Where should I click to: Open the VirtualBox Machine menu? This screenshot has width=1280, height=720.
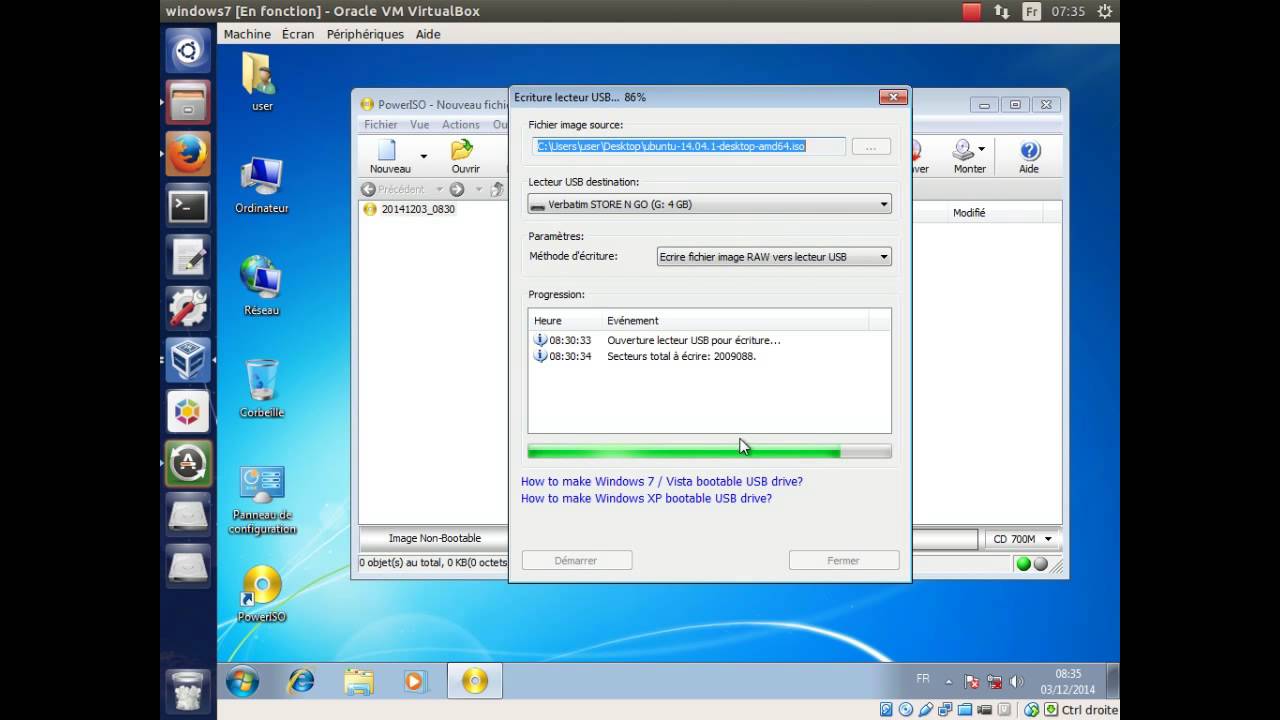(247, 34)
